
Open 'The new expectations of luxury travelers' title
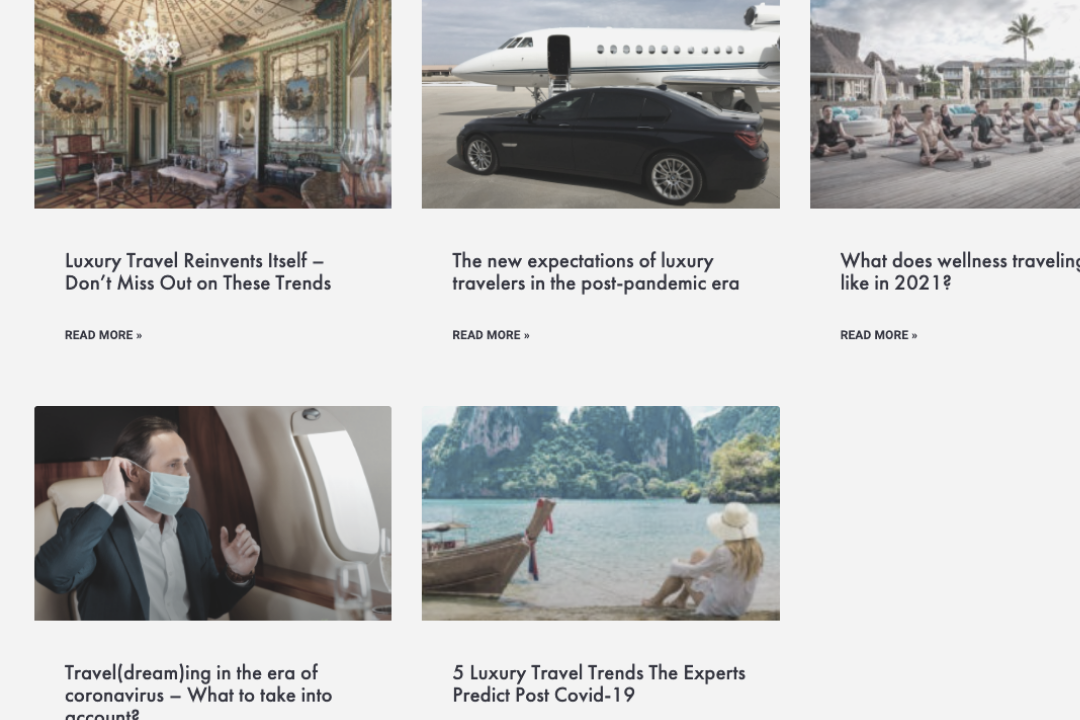point(595,271)
